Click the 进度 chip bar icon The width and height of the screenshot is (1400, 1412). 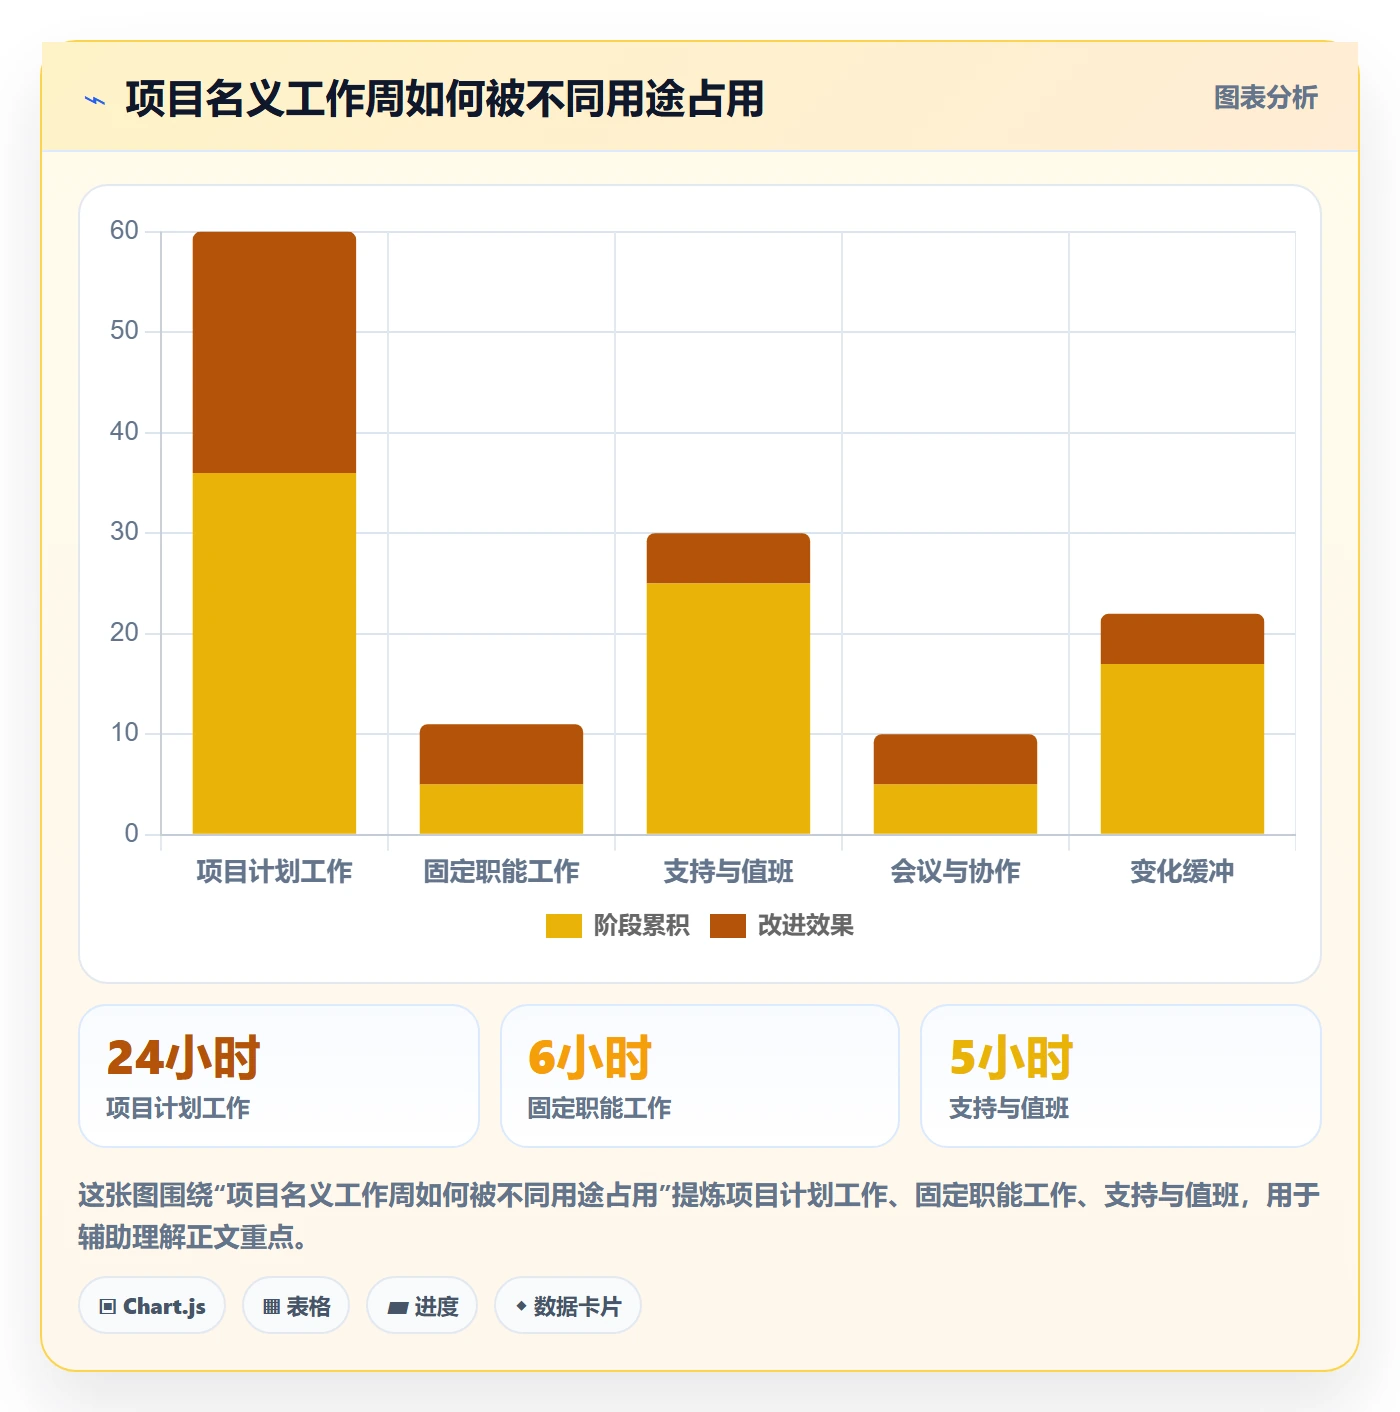coord(398,1307)
